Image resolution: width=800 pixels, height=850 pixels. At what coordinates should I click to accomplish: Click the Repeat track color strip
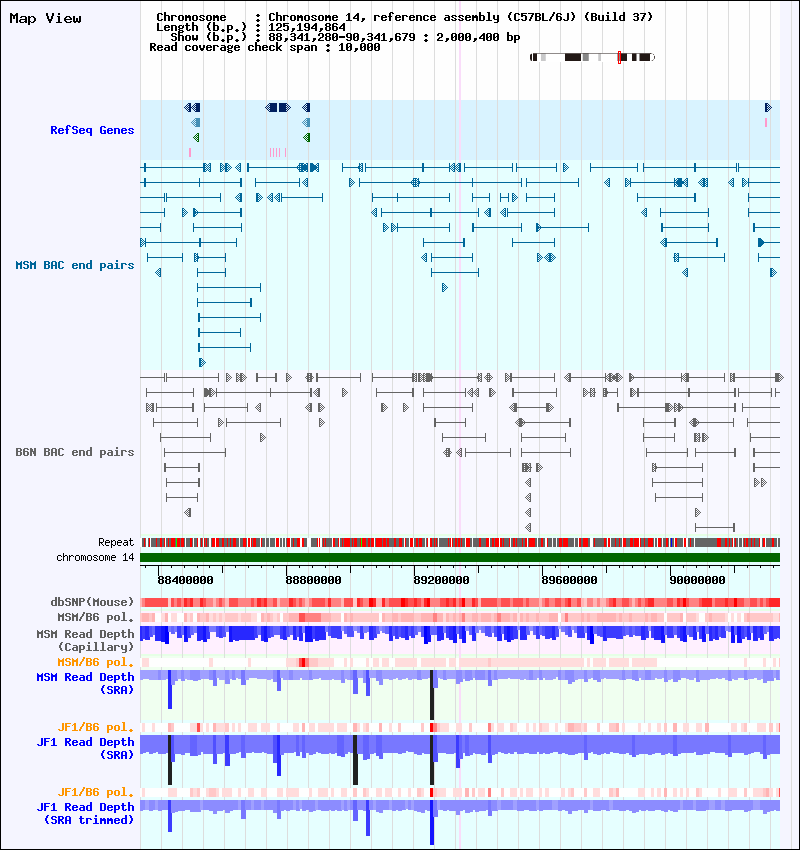(x=460, y=542)
